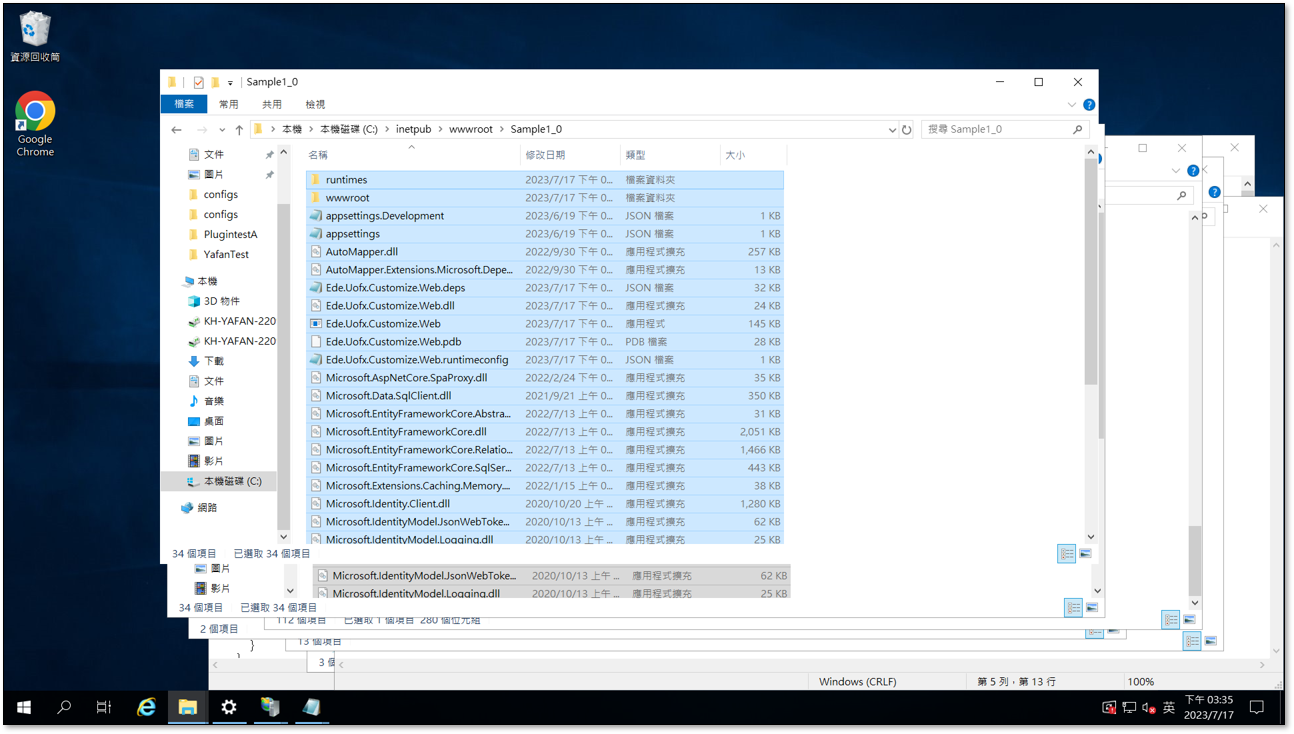This screenshot has height=734, width=1294.
Task: Click wwwroot in the address path
Action: [x=471, y=130]
